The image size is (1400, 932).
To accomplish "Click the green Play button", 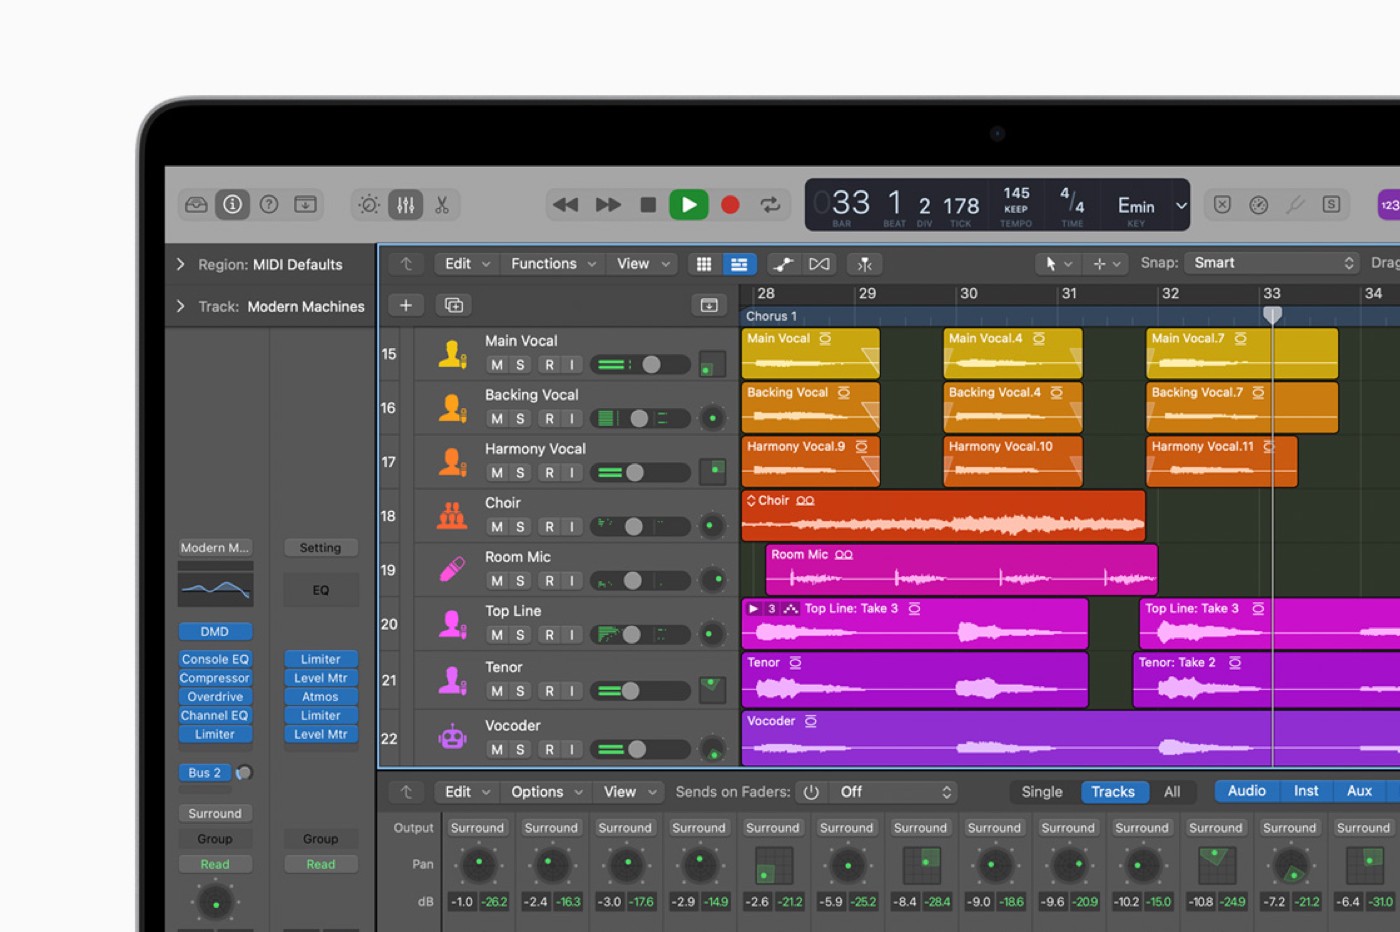I will tap(689, 205).
